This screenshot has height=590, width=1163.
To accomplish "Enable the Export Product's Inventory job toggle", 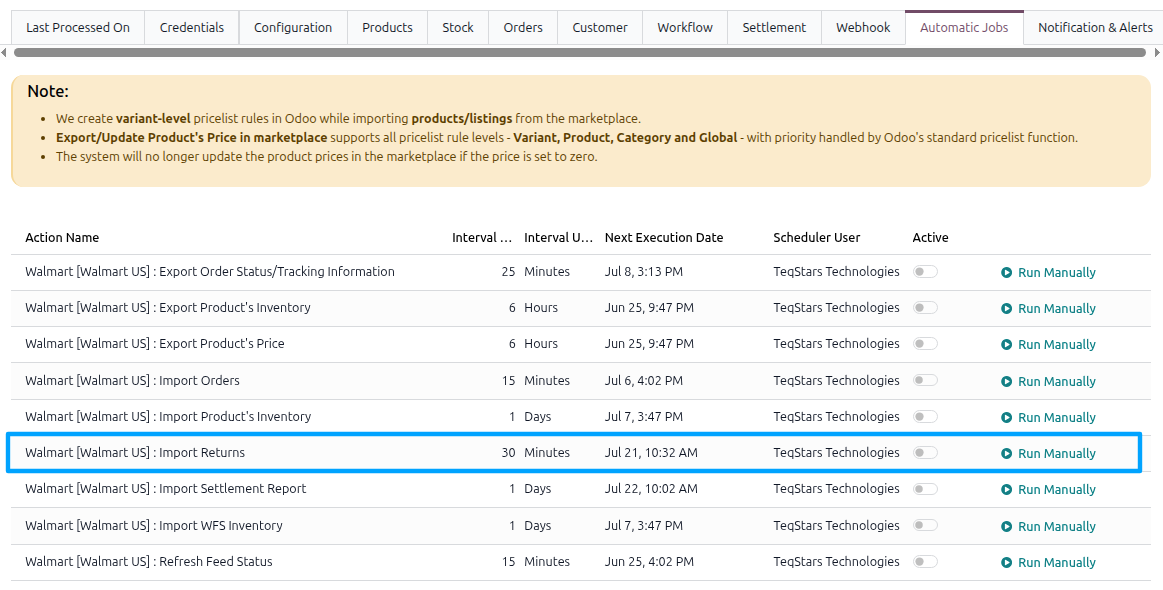I will click(925, 307).
